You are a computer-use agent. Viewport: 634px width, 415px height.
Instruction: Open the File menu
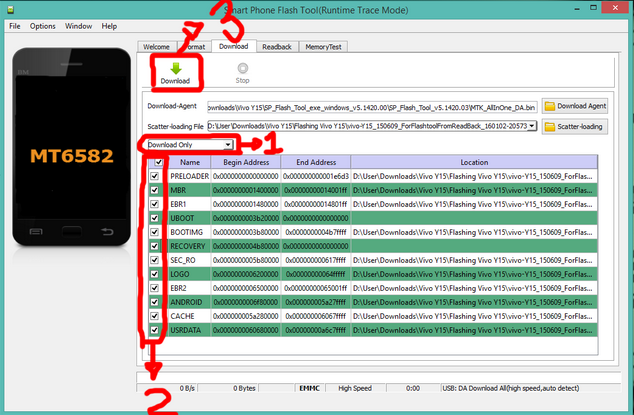(15, 26)
